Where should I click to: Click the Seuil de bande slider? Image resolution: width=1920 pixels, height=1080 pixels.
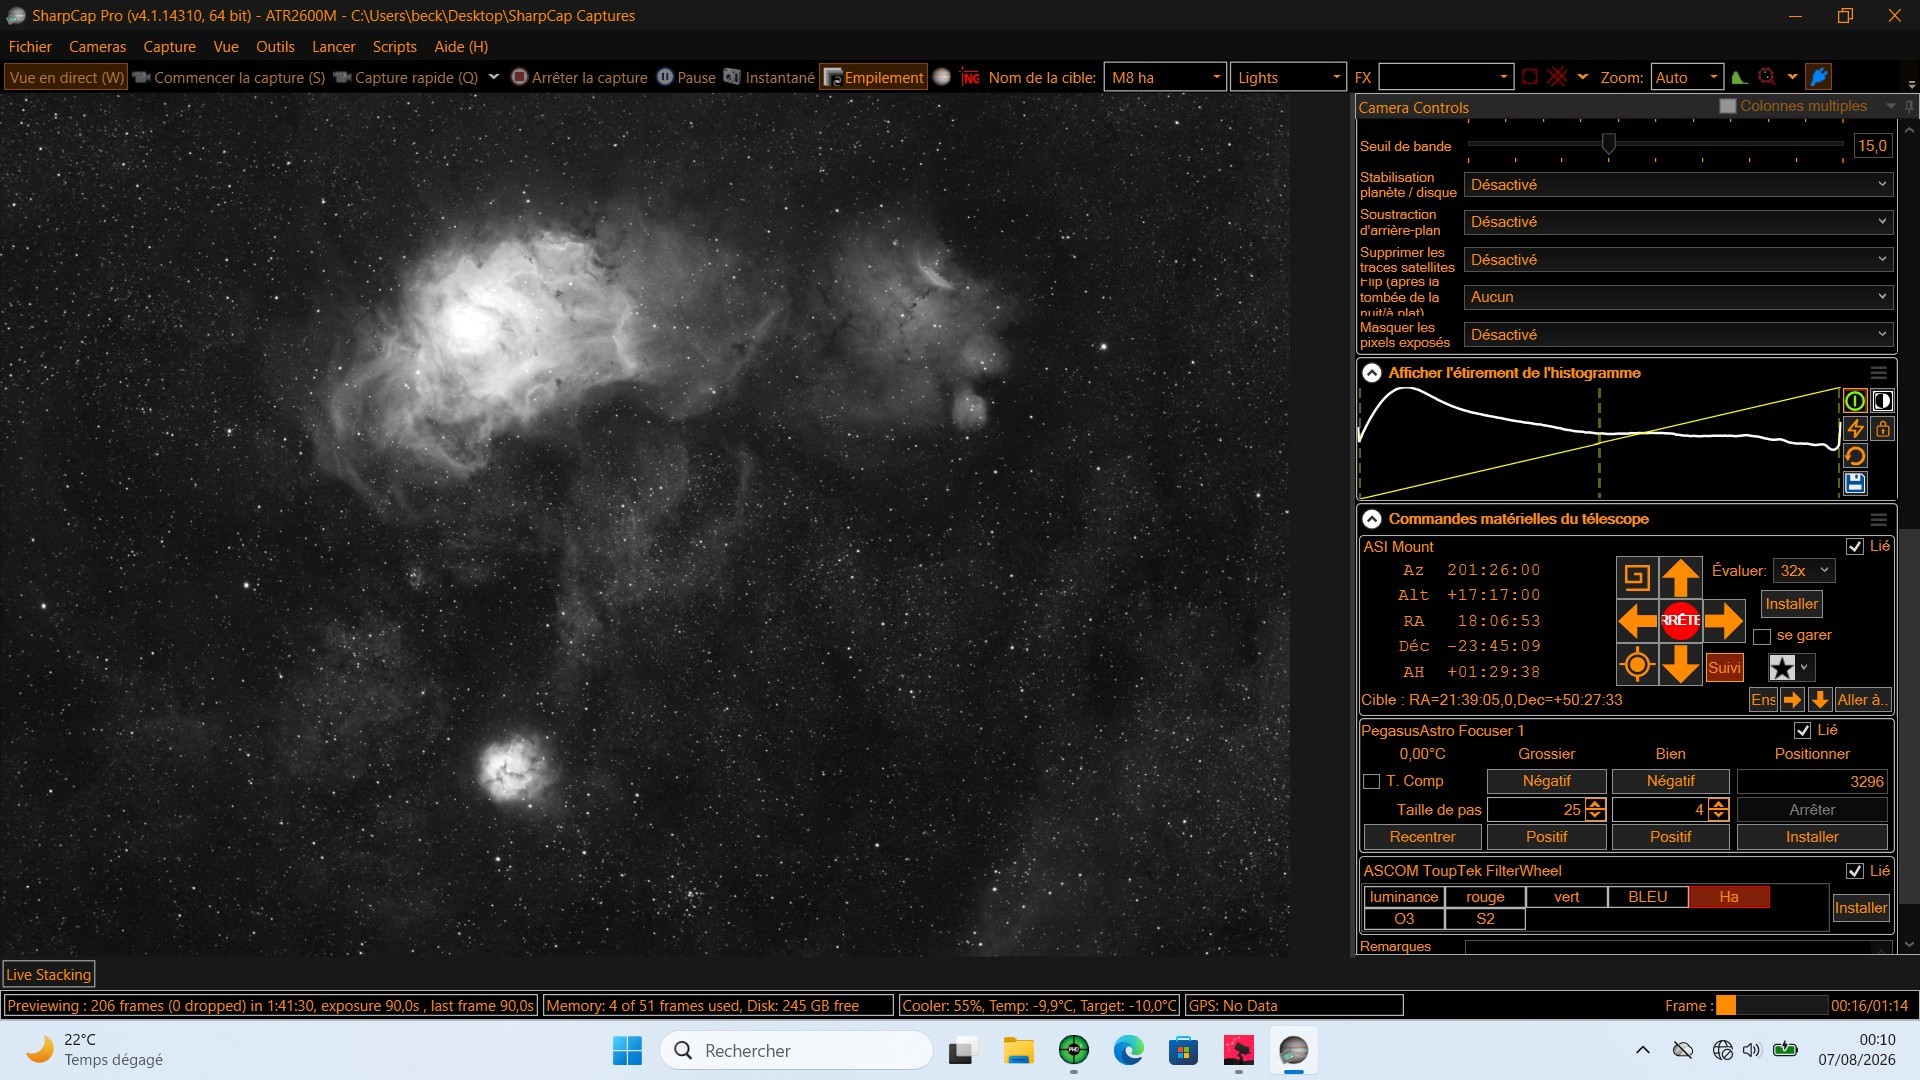[1655, 145]
